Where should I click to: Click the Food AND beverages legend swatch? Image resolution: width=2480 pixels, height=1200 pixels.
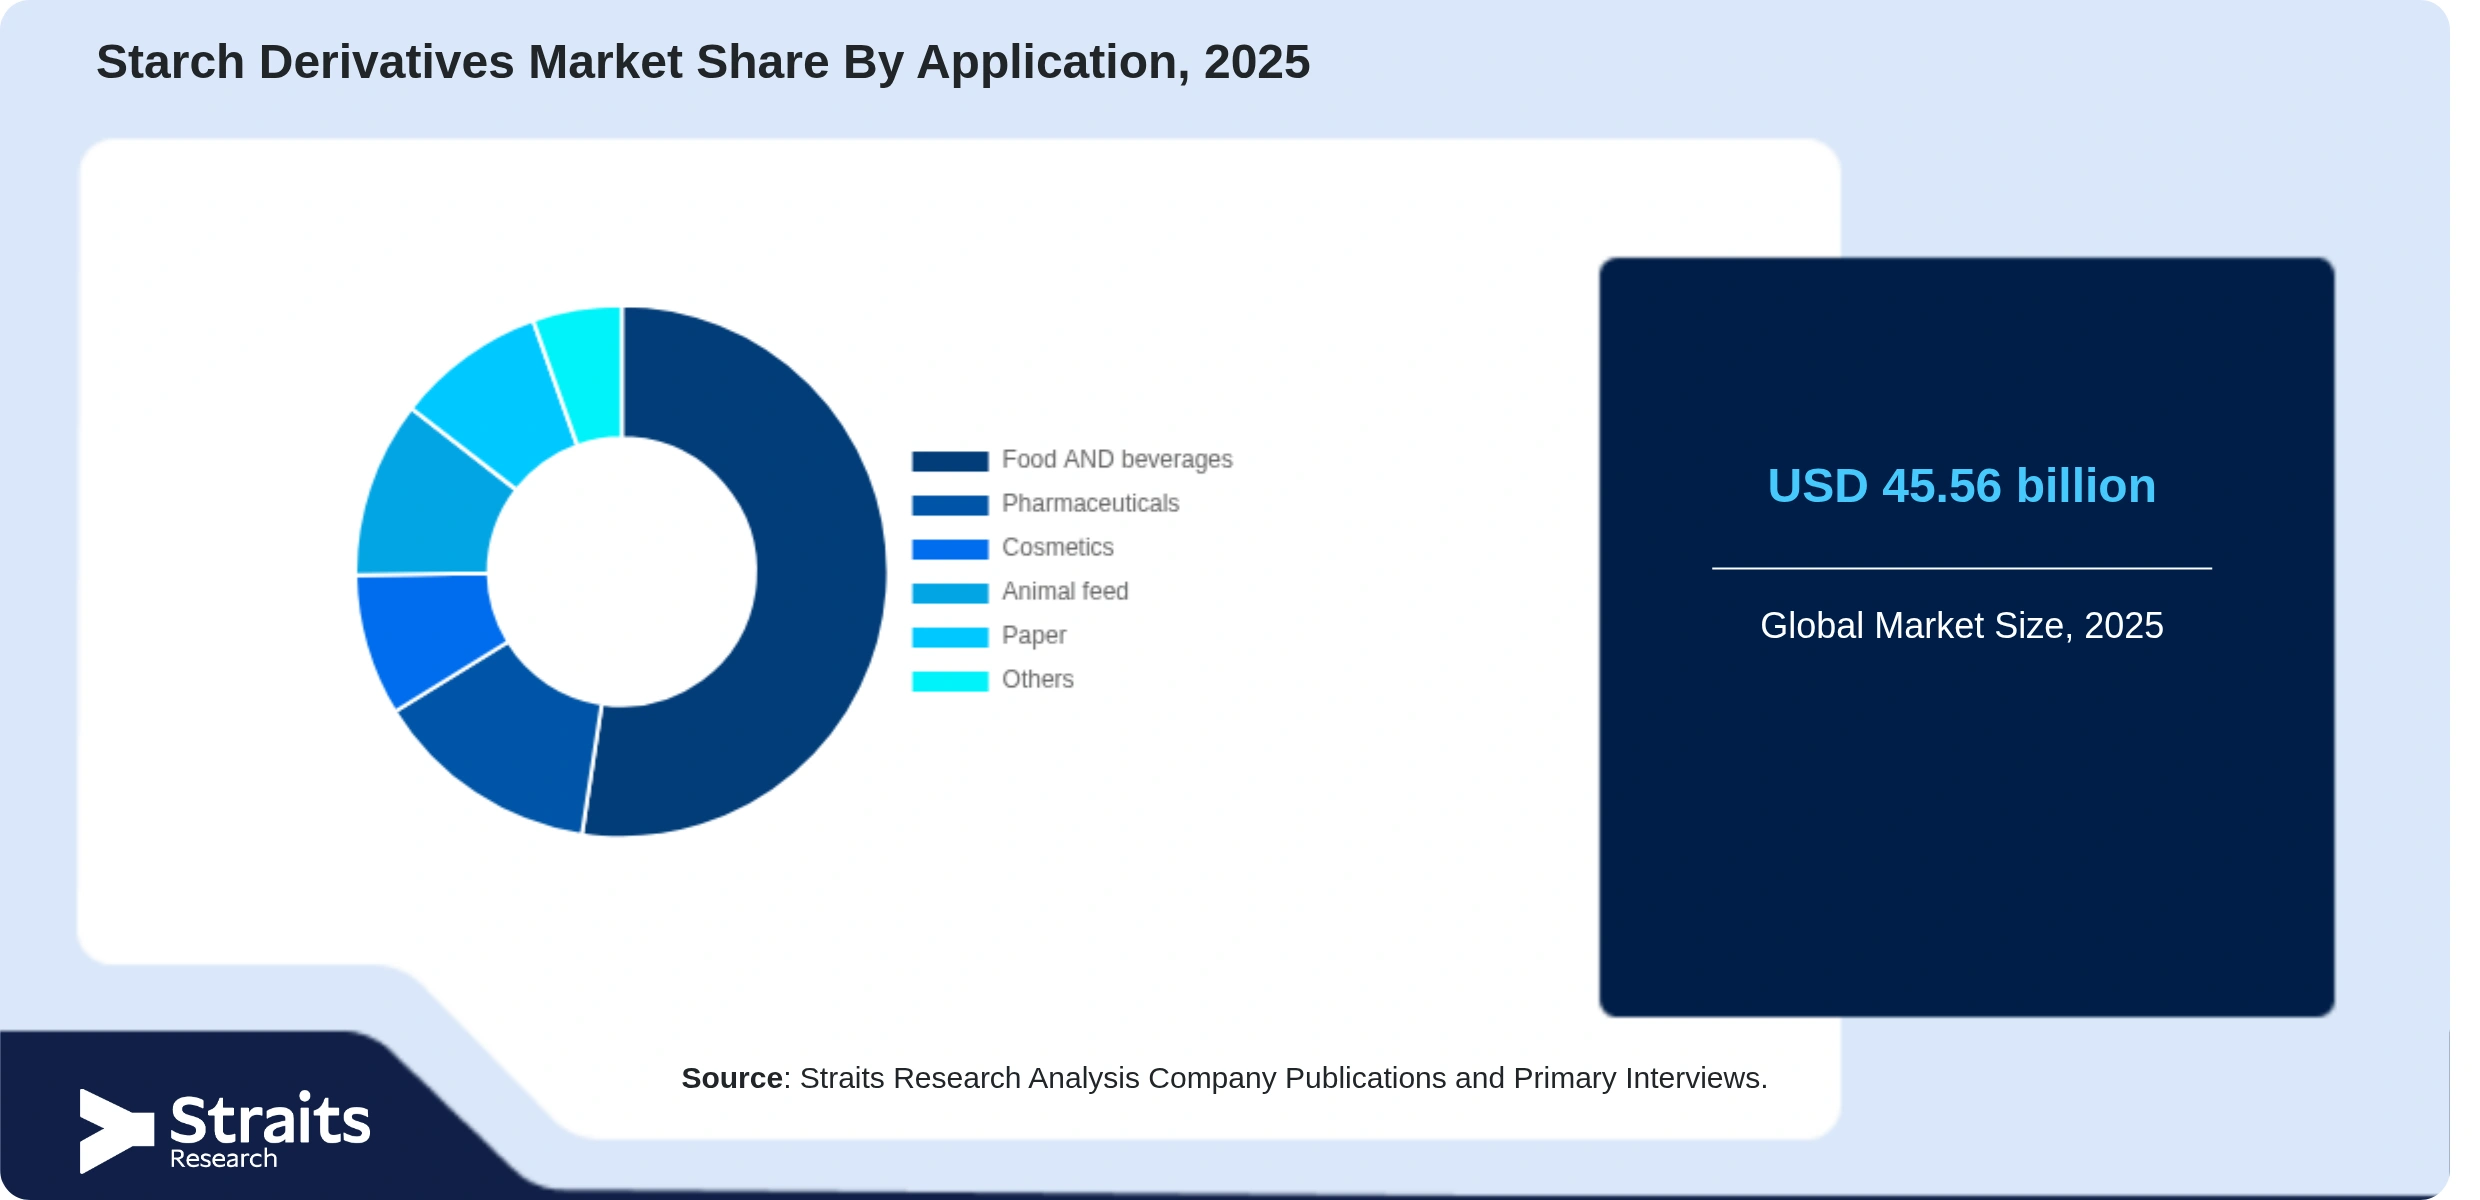[x=950, y=461]
